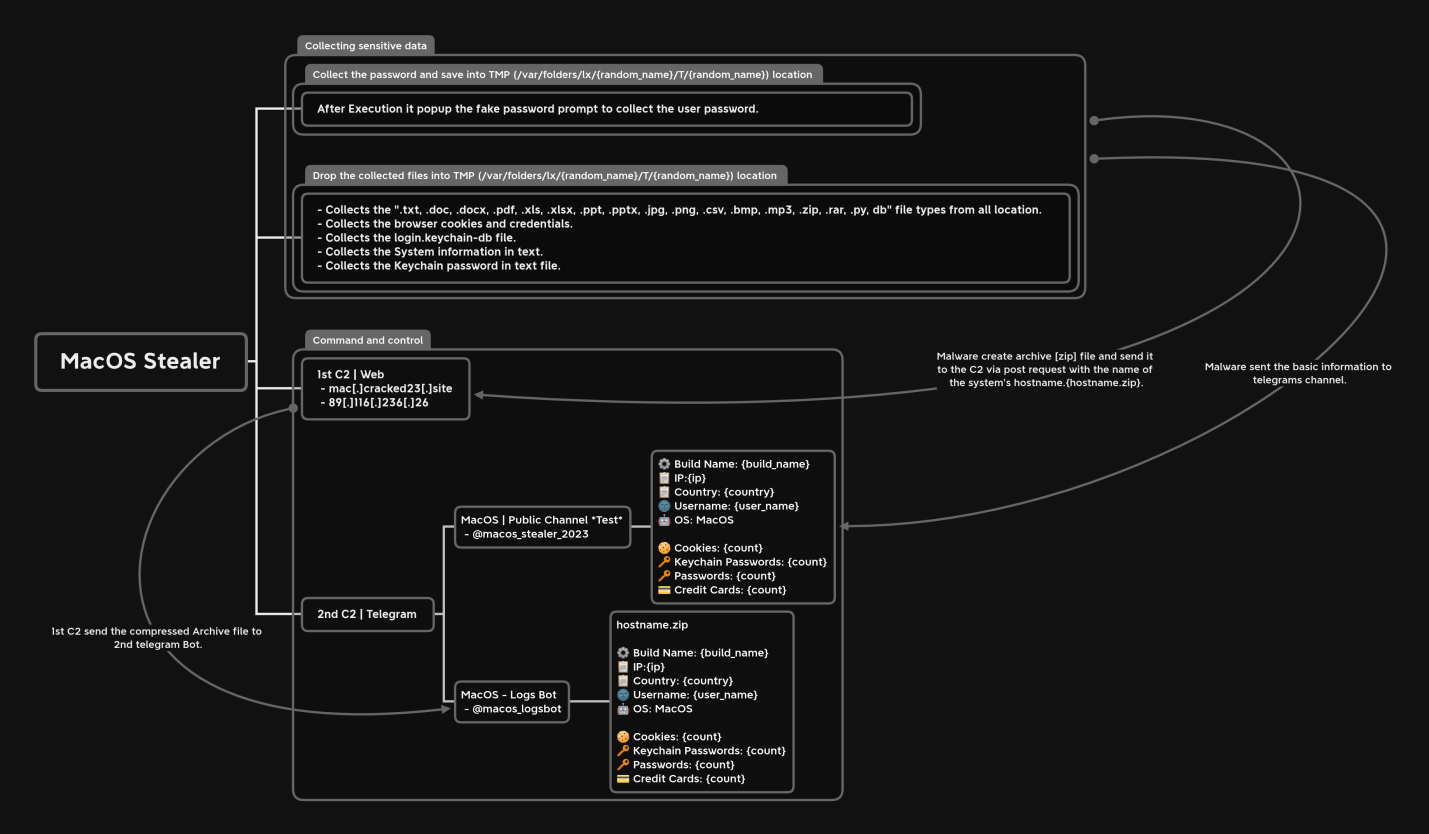Select the 2nd C2 | Telegram node
Viewport: 1429px width, 834px height.
tap(368, 614)
